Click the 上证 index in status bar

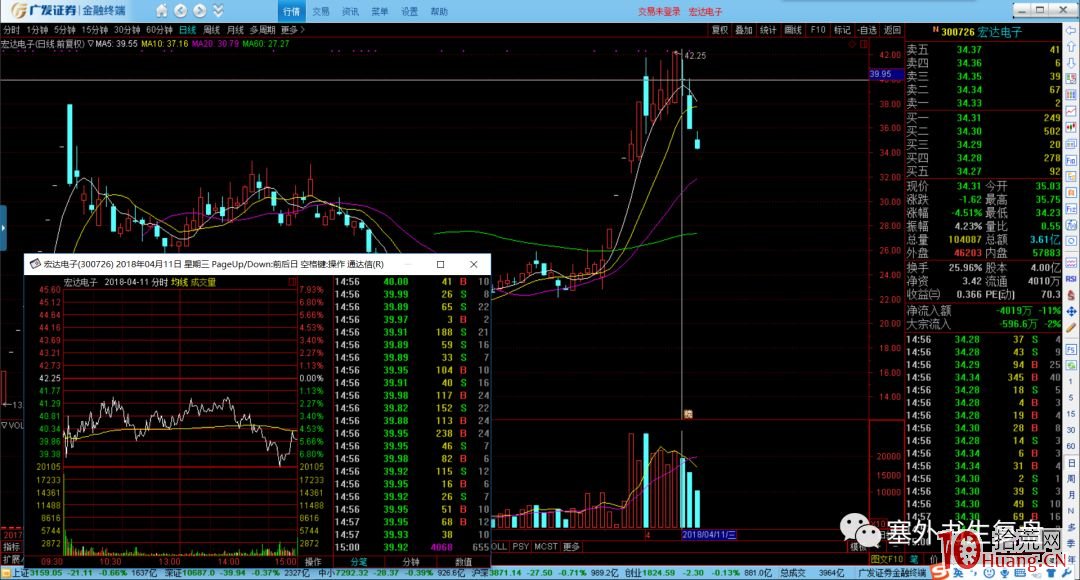(21, 573)
